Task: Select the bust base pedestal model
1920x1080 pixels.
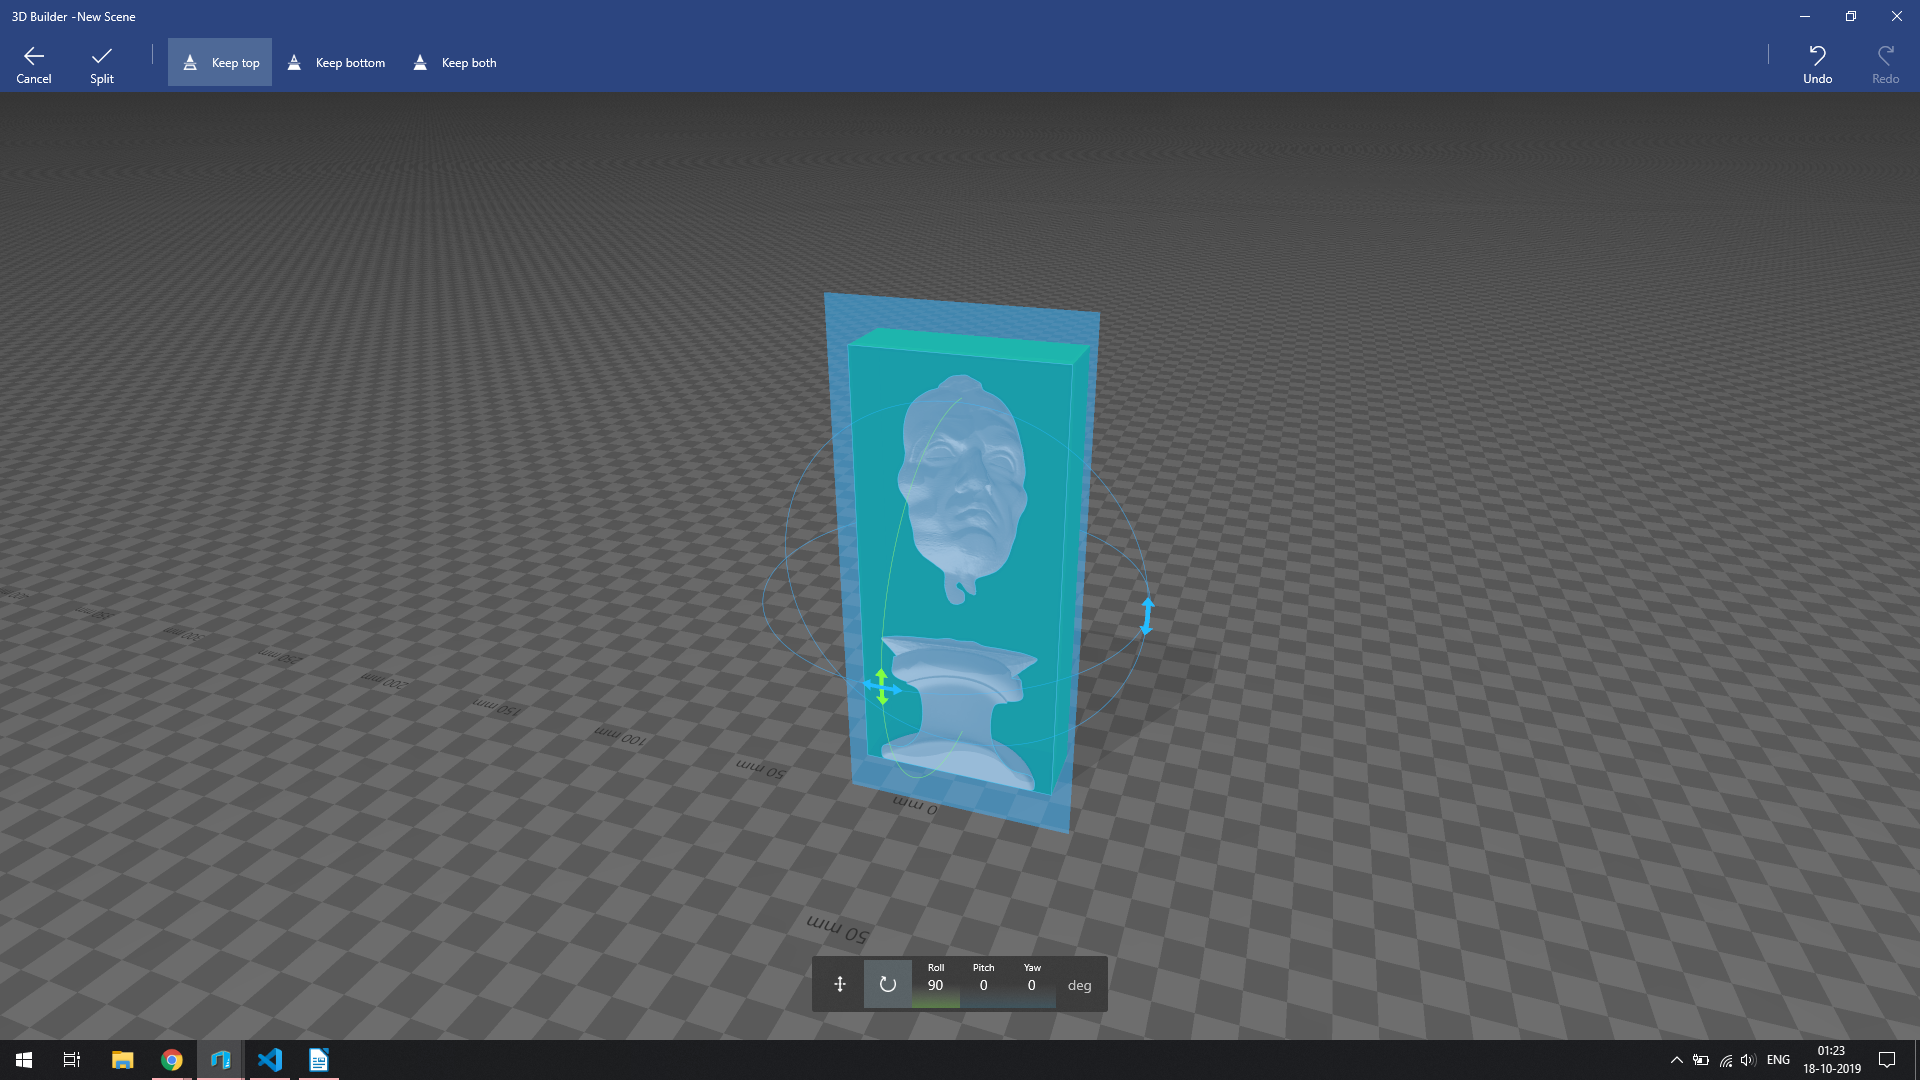Action: point(958,712)
